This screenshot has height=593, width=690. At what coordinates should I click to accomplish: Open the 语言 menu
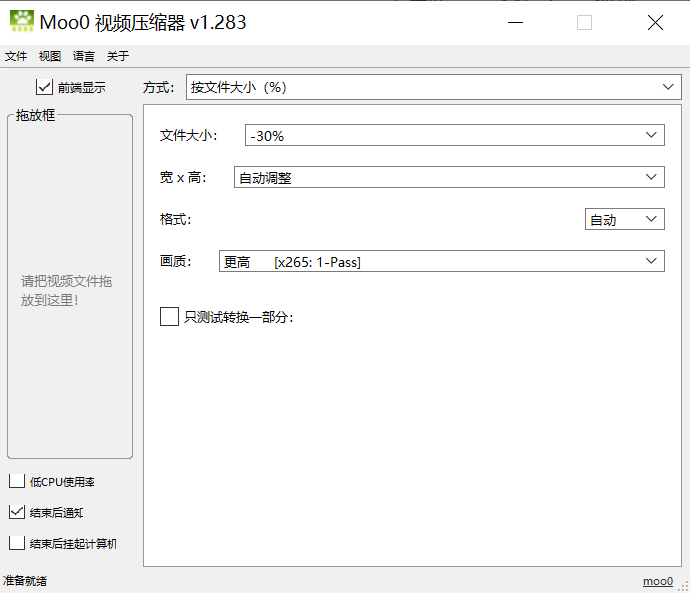[x=84, y=56]
